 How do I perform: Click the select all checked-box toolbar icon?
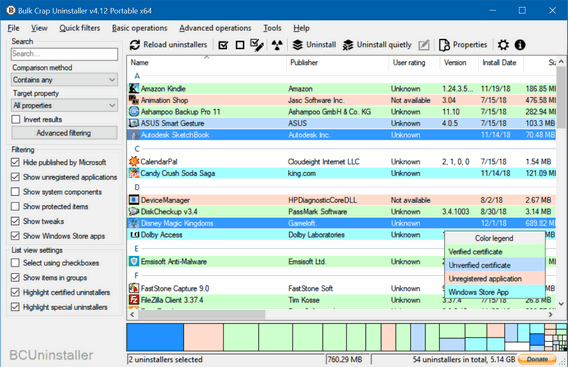tap(224, 45)
